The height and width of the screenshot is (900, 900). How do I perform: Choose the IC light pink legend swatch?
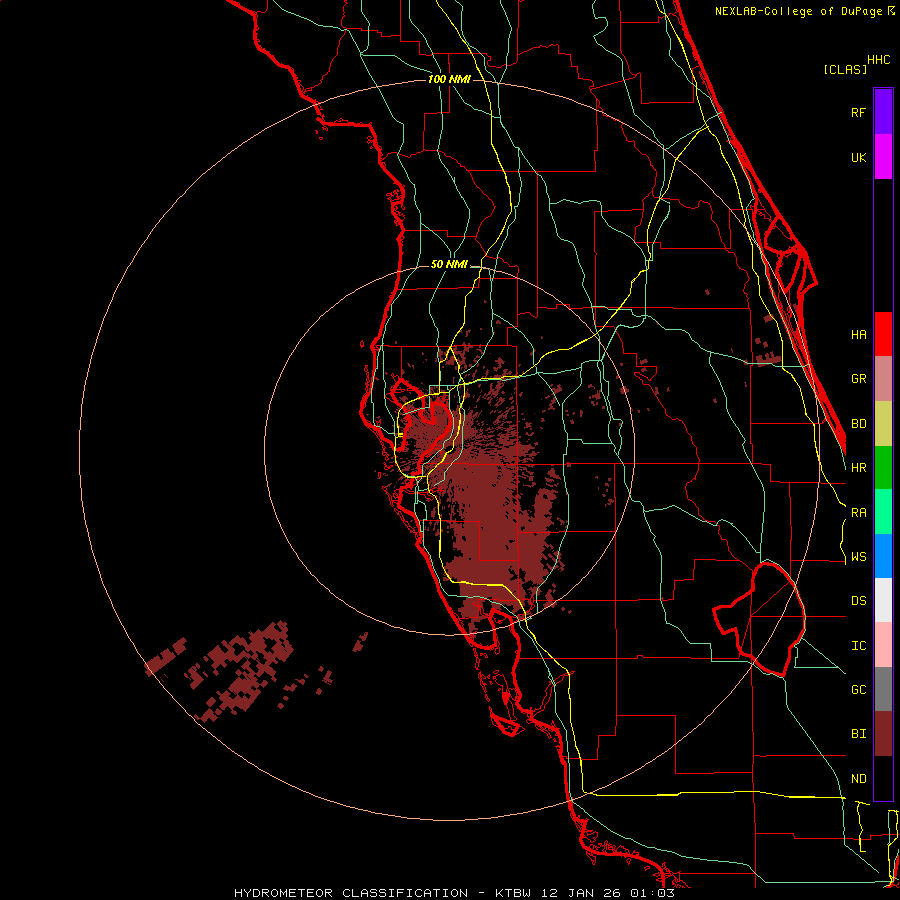click(x=883, y=645)
